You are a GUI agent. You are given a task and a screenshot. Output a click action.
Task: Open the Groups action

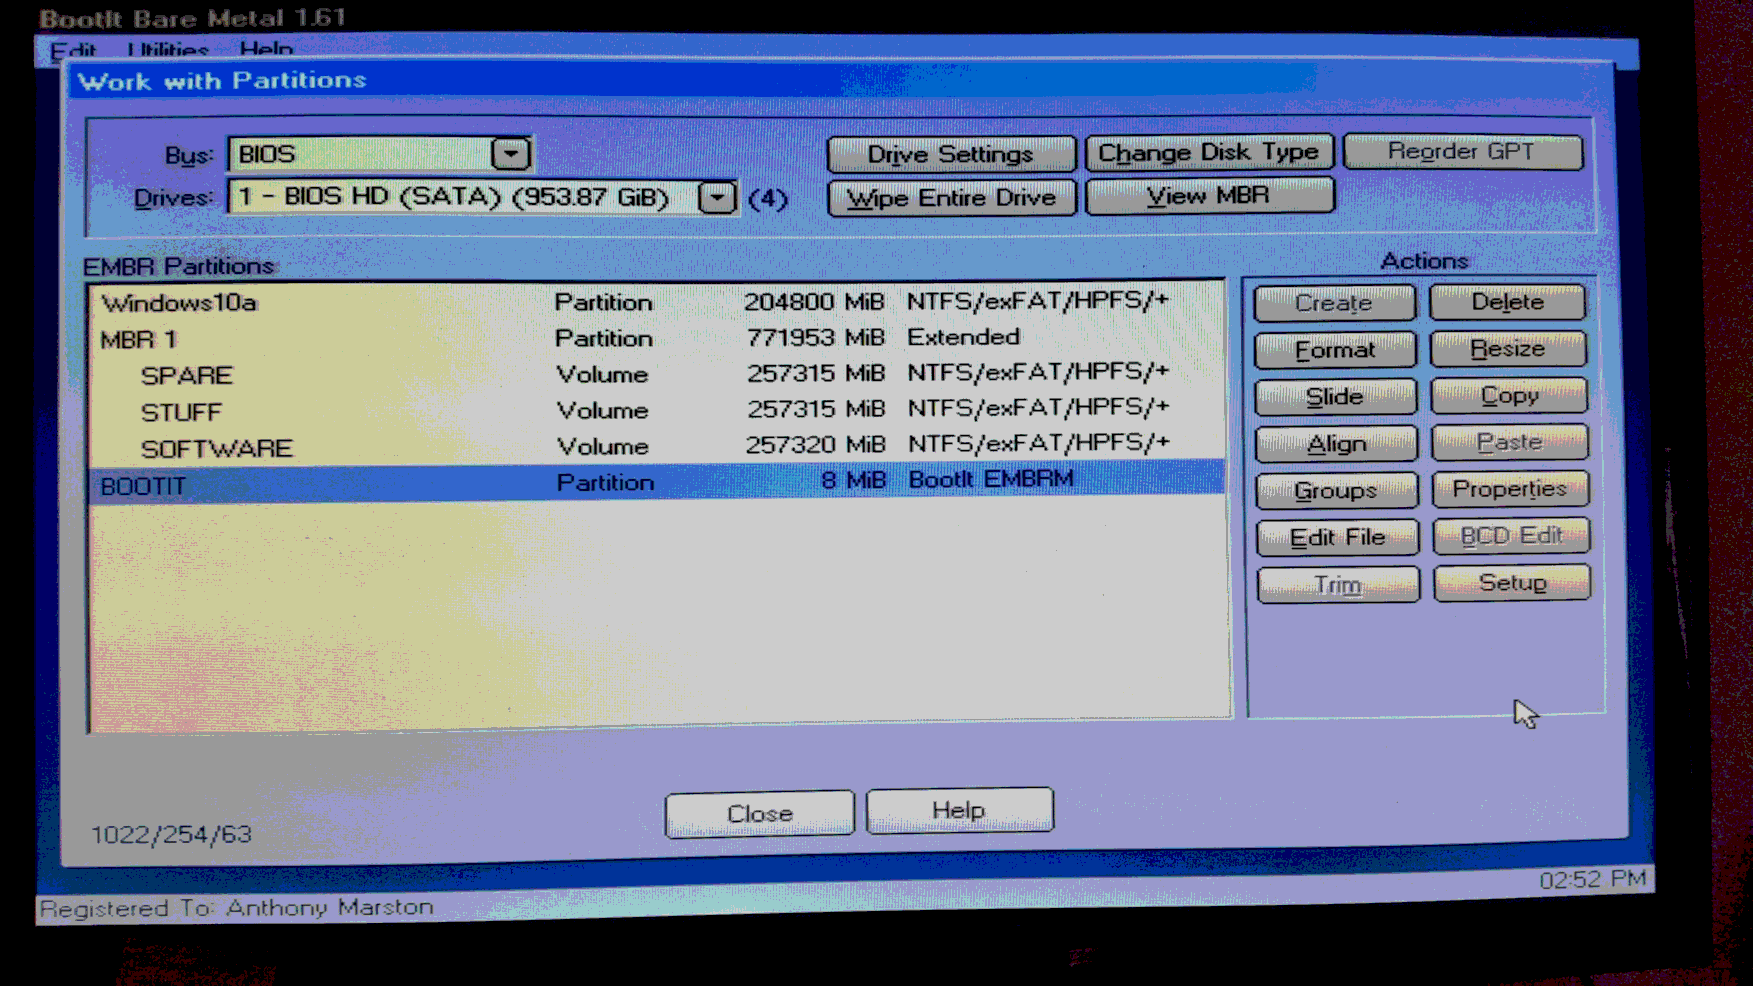[1337, 491]
